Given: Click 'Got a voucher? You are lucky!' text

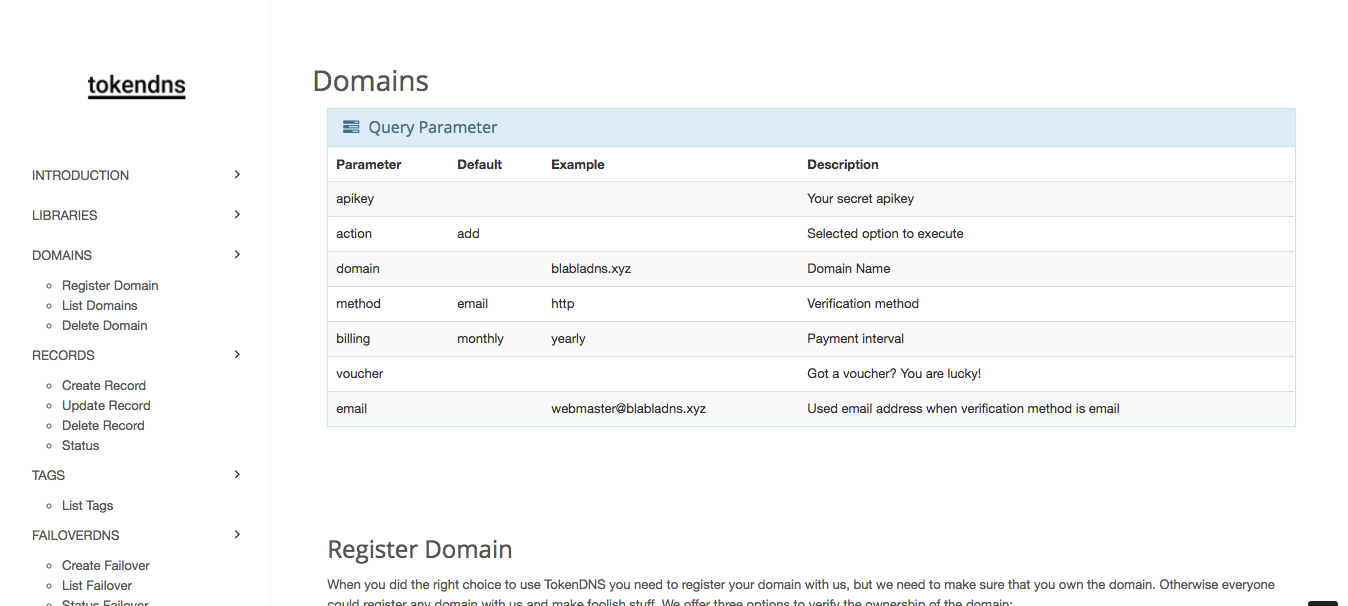Looking at the screenshot, I should (894, 373).
